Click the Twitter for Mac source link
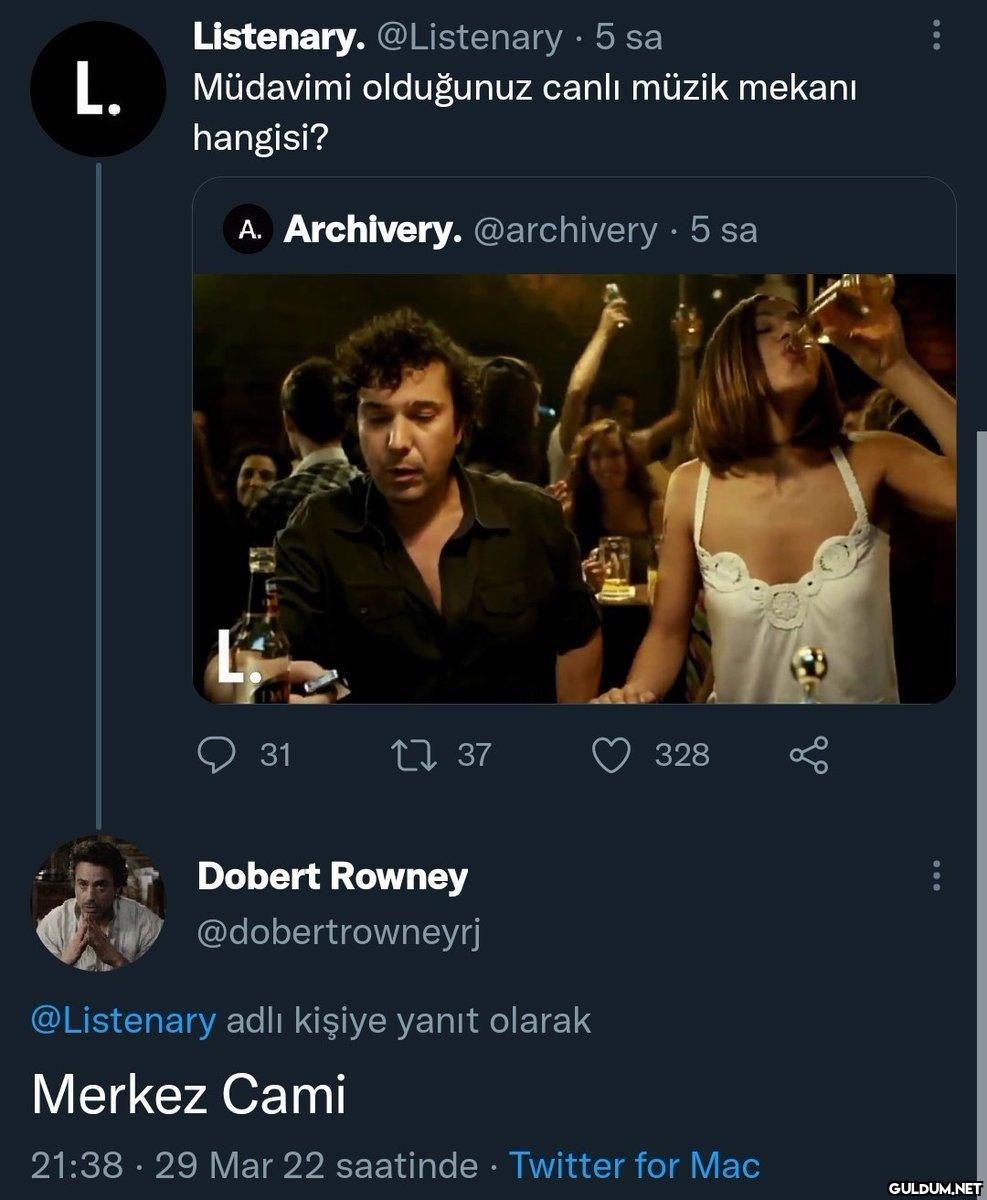Image resolution: width=987 pixels, height=1200 pixels. (x=635, y=1166)
